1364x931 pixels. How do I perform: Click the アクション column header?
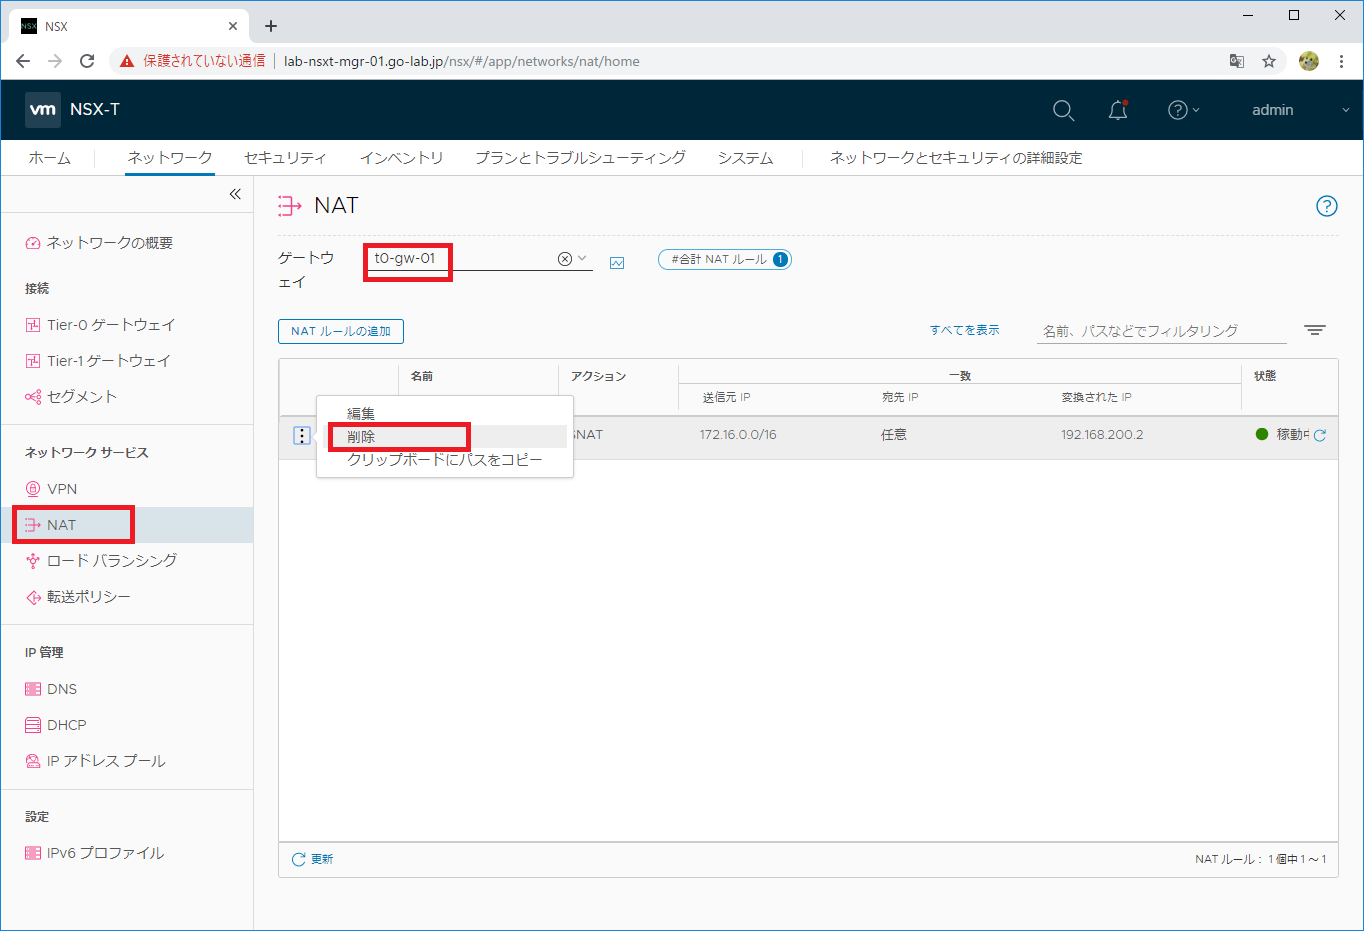coord(598,376)
